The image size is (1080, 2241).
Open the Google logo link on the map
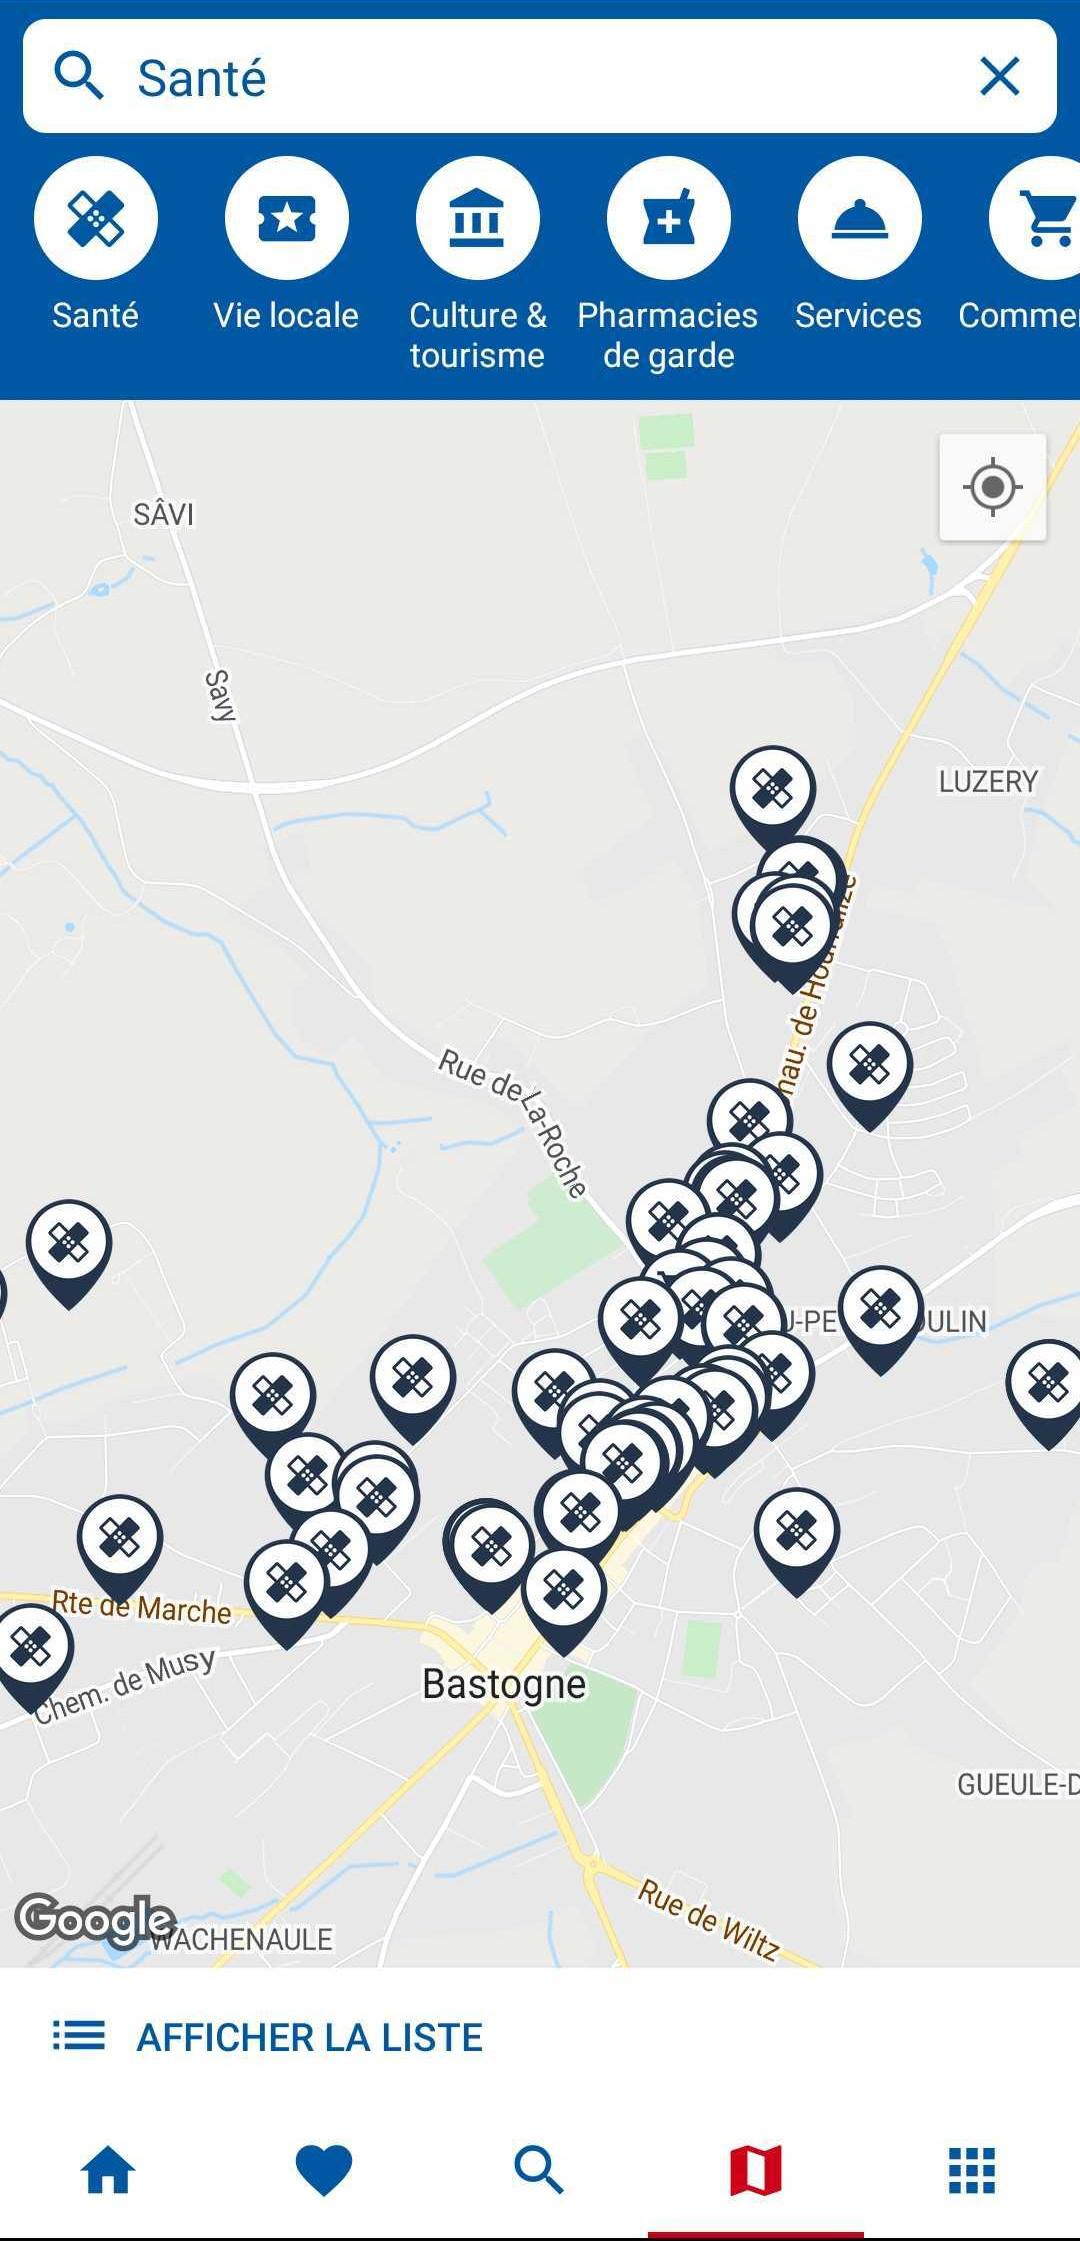click(x=96, y=1919)
